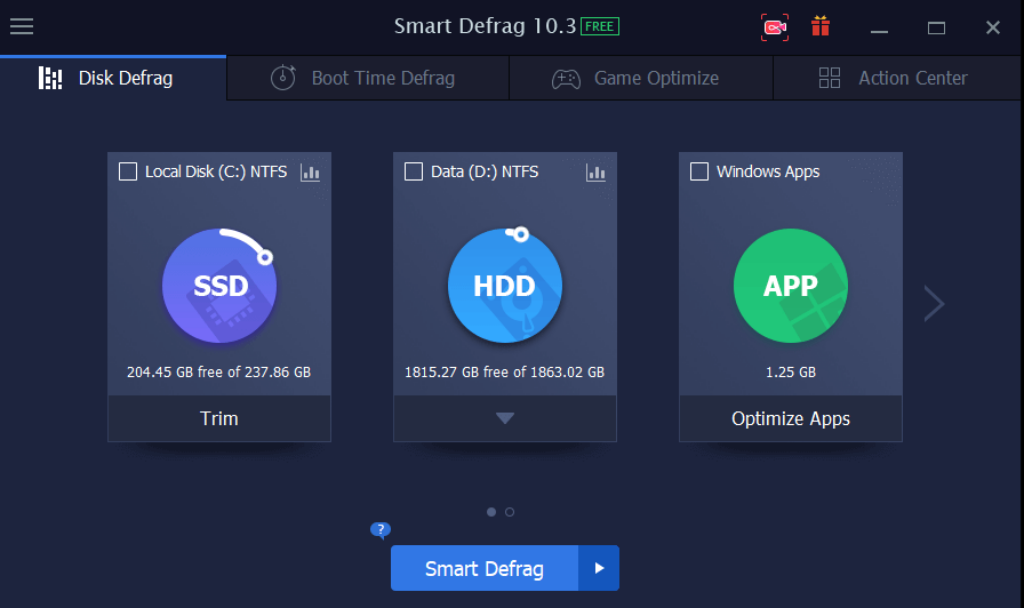The height and width of the screenshot is (608, 1024).
Task: Click the 'Data (D:) NTFS' label
Action: point(485,172)
